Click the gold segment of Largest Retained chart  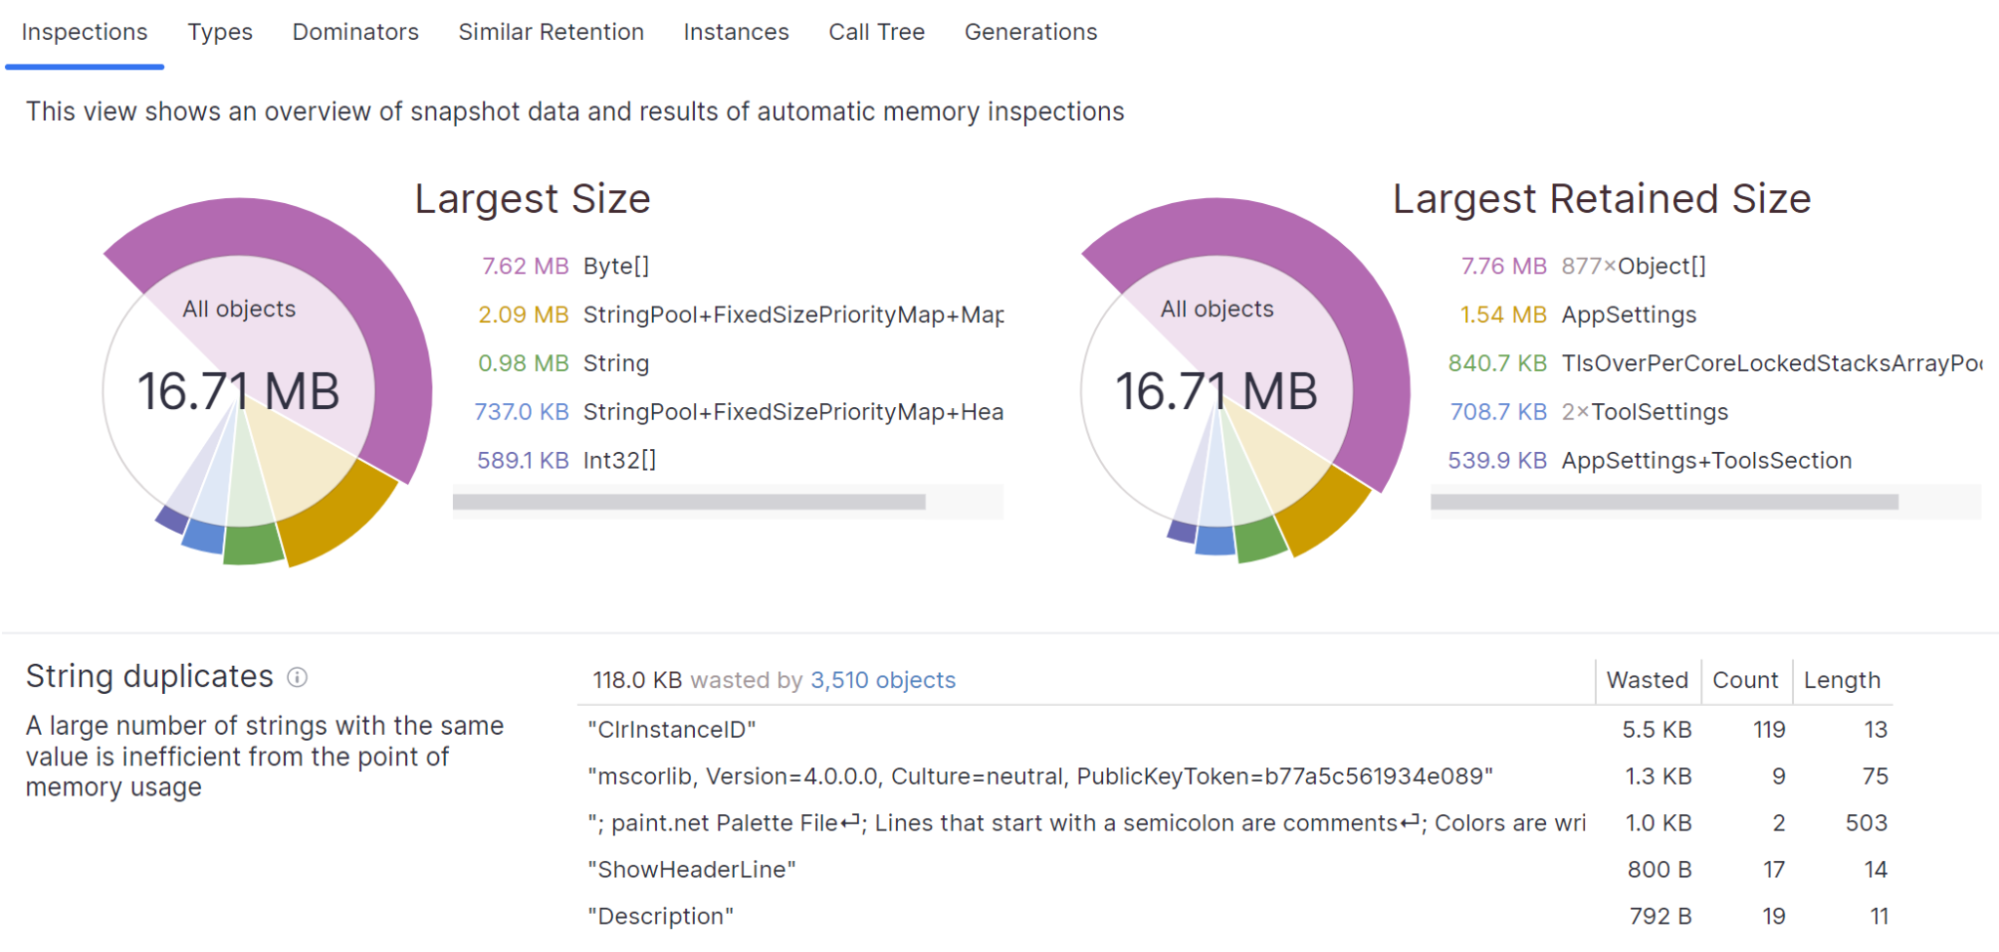coord(1325,510)
